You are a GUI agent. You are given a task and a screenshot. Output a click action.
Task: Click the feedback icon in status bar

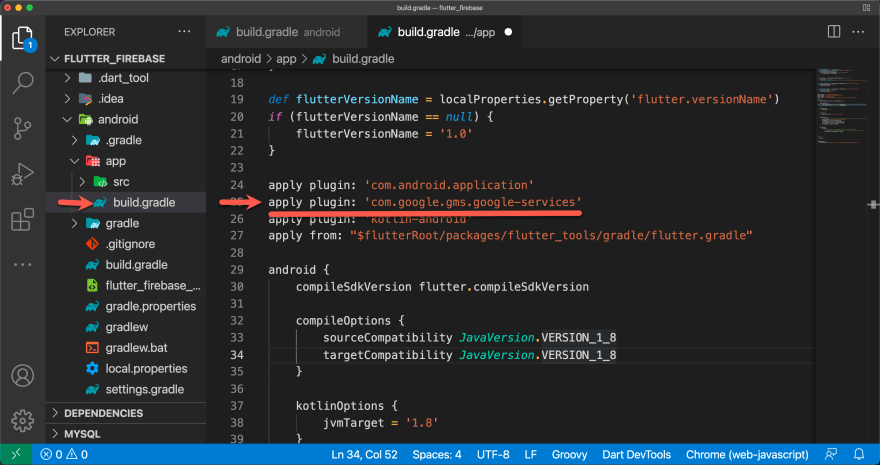coord(831,454)
